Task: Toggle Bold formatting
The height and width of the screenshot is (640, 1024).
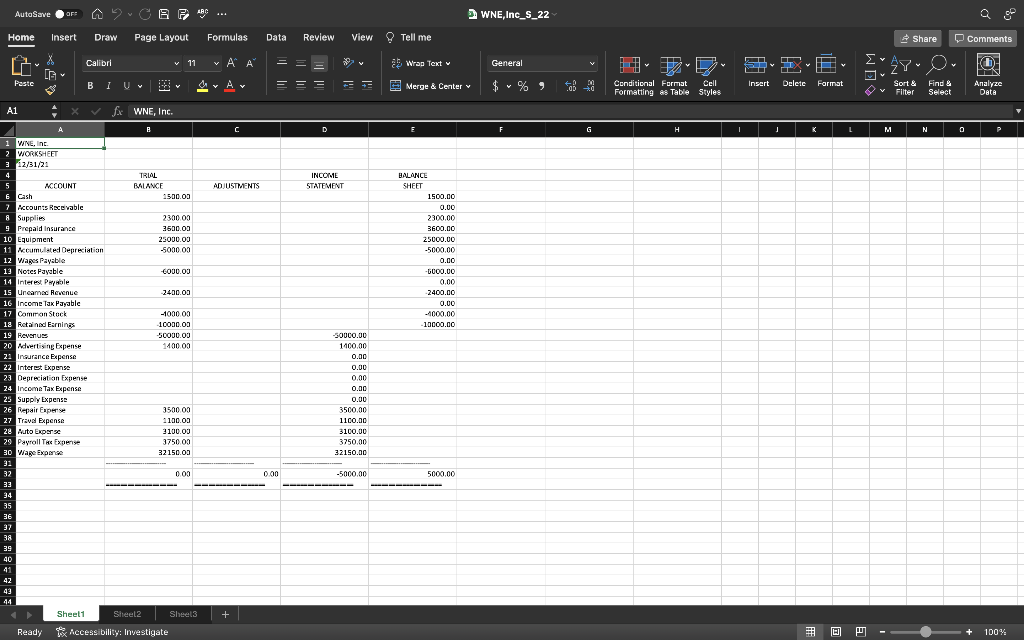Action: (x=90, y=86)
